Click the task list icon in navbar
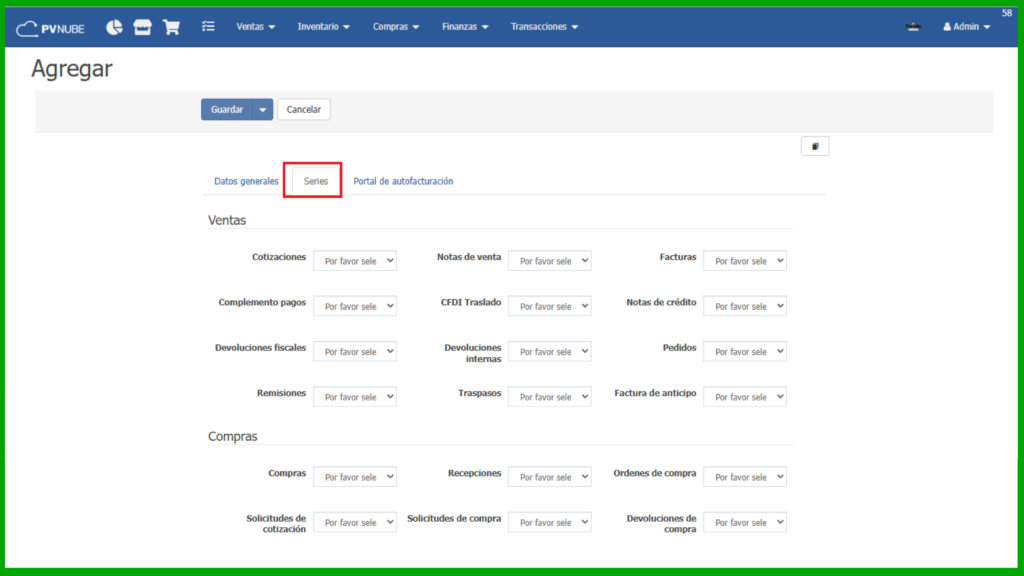This screenshot has height=576, width=1024. 208,27
